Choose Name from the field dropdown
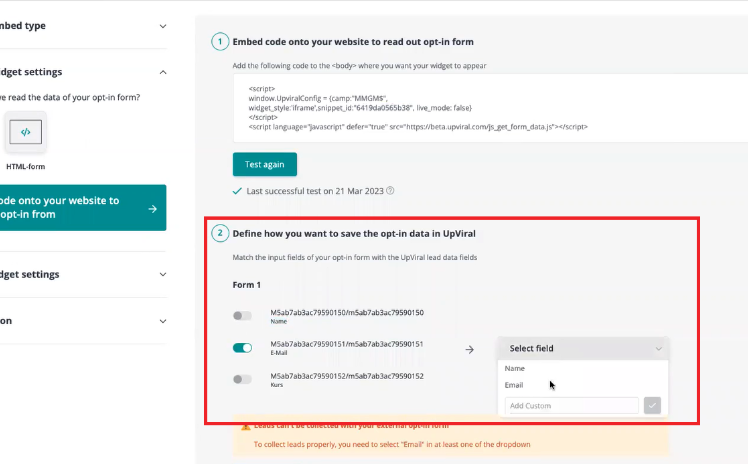The width and height of the screenshot is (748, 464). [x=515, y=368]
